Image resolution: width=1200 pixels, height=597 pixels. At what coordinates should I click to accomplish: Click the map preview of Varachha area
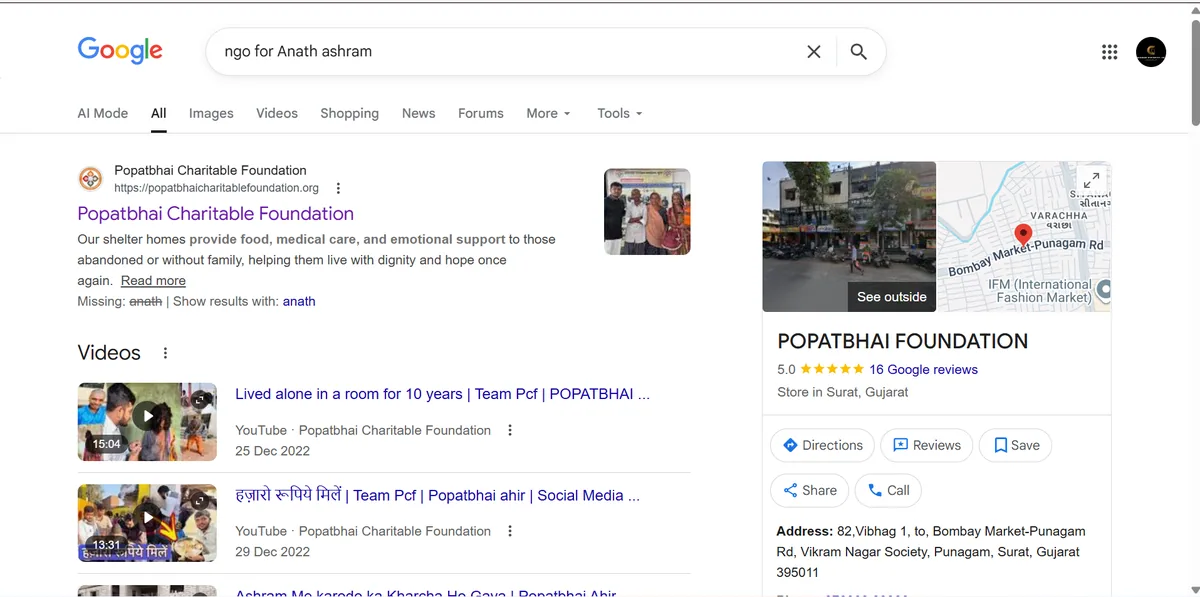[x=1023, y=236]
